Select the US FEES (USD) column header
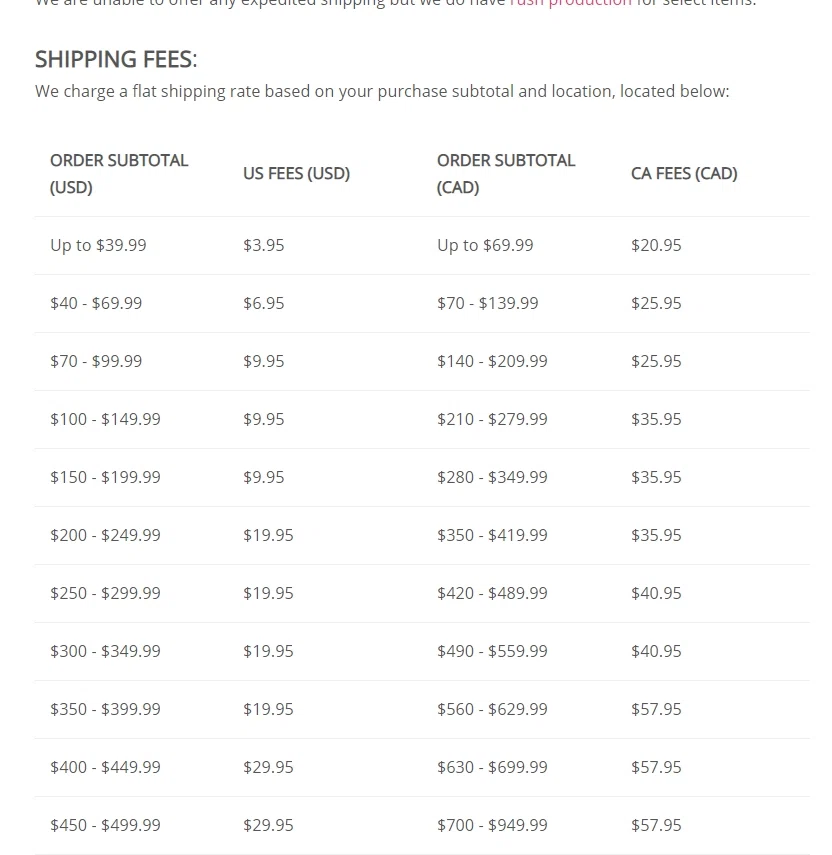Screen dimensions: 832x855 296,173
